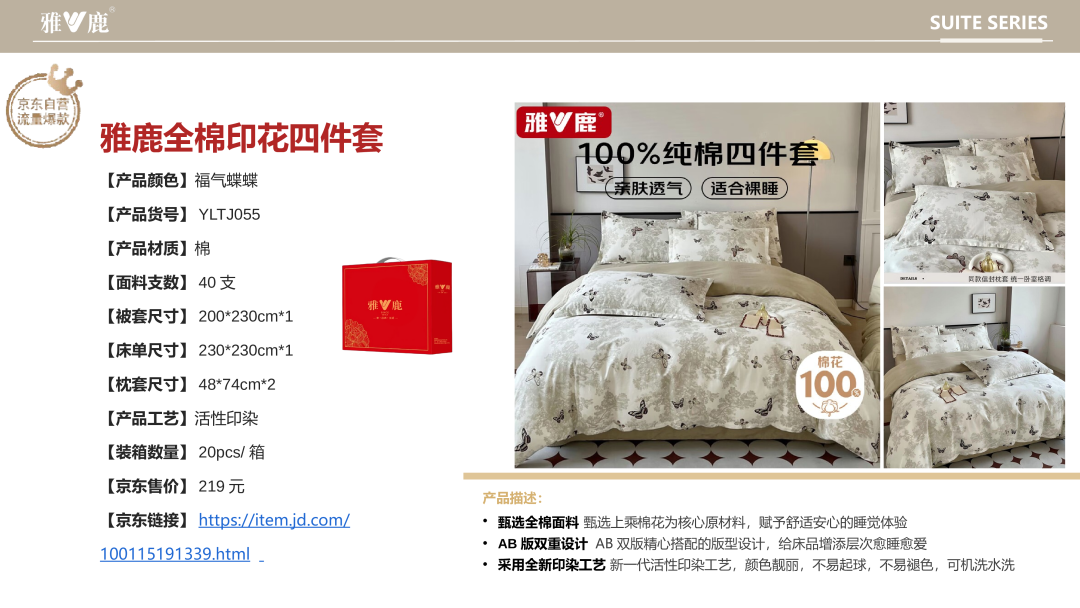Open the JD product link https://item.jd.com/

pos(274,520)
